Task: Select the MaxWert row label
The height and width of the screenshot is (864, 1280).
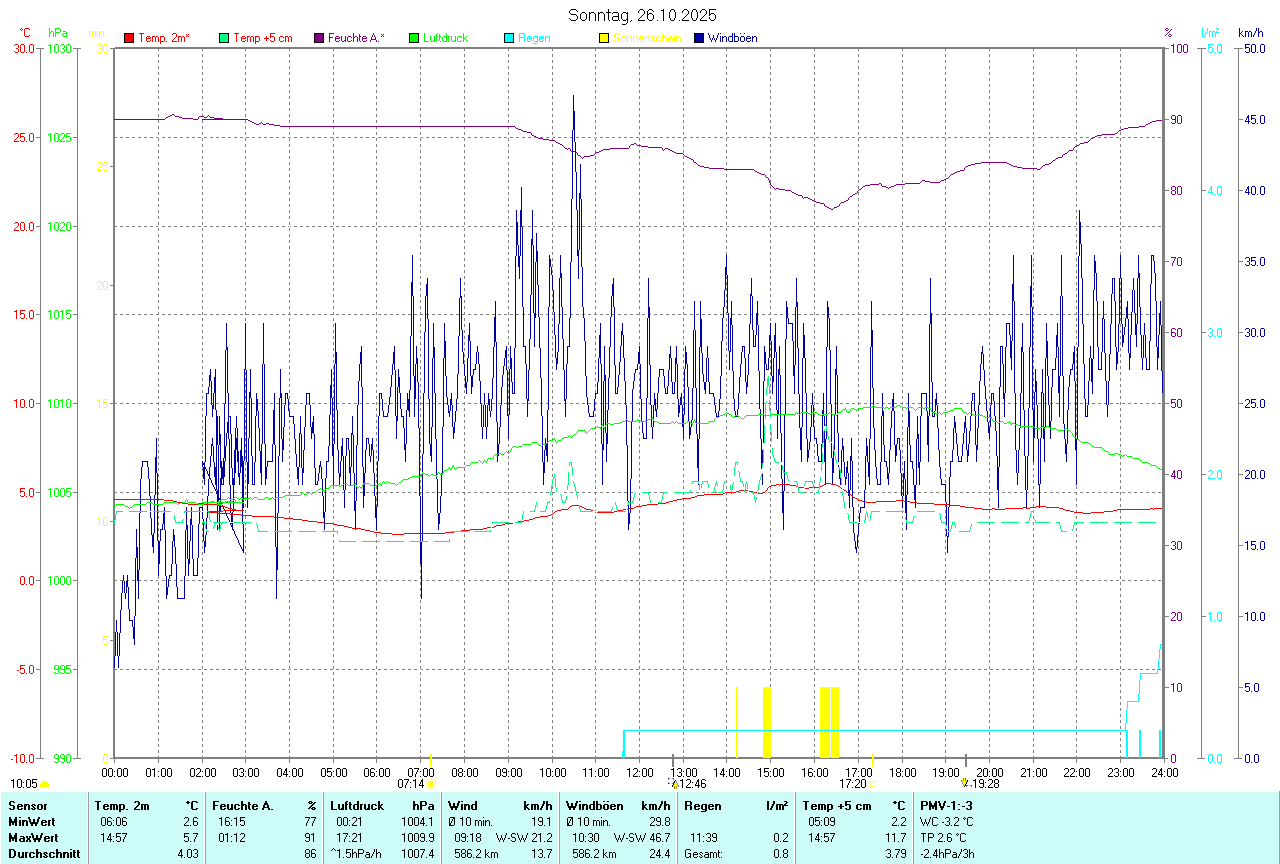Action: (35, 837)
